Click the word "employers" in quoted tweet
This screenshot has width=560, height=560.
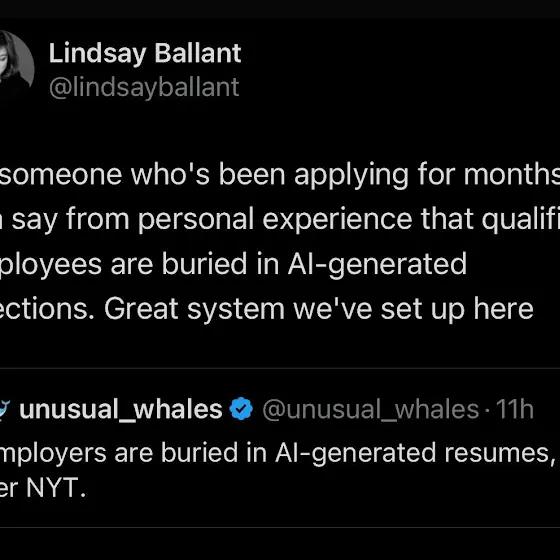point(53,454)
